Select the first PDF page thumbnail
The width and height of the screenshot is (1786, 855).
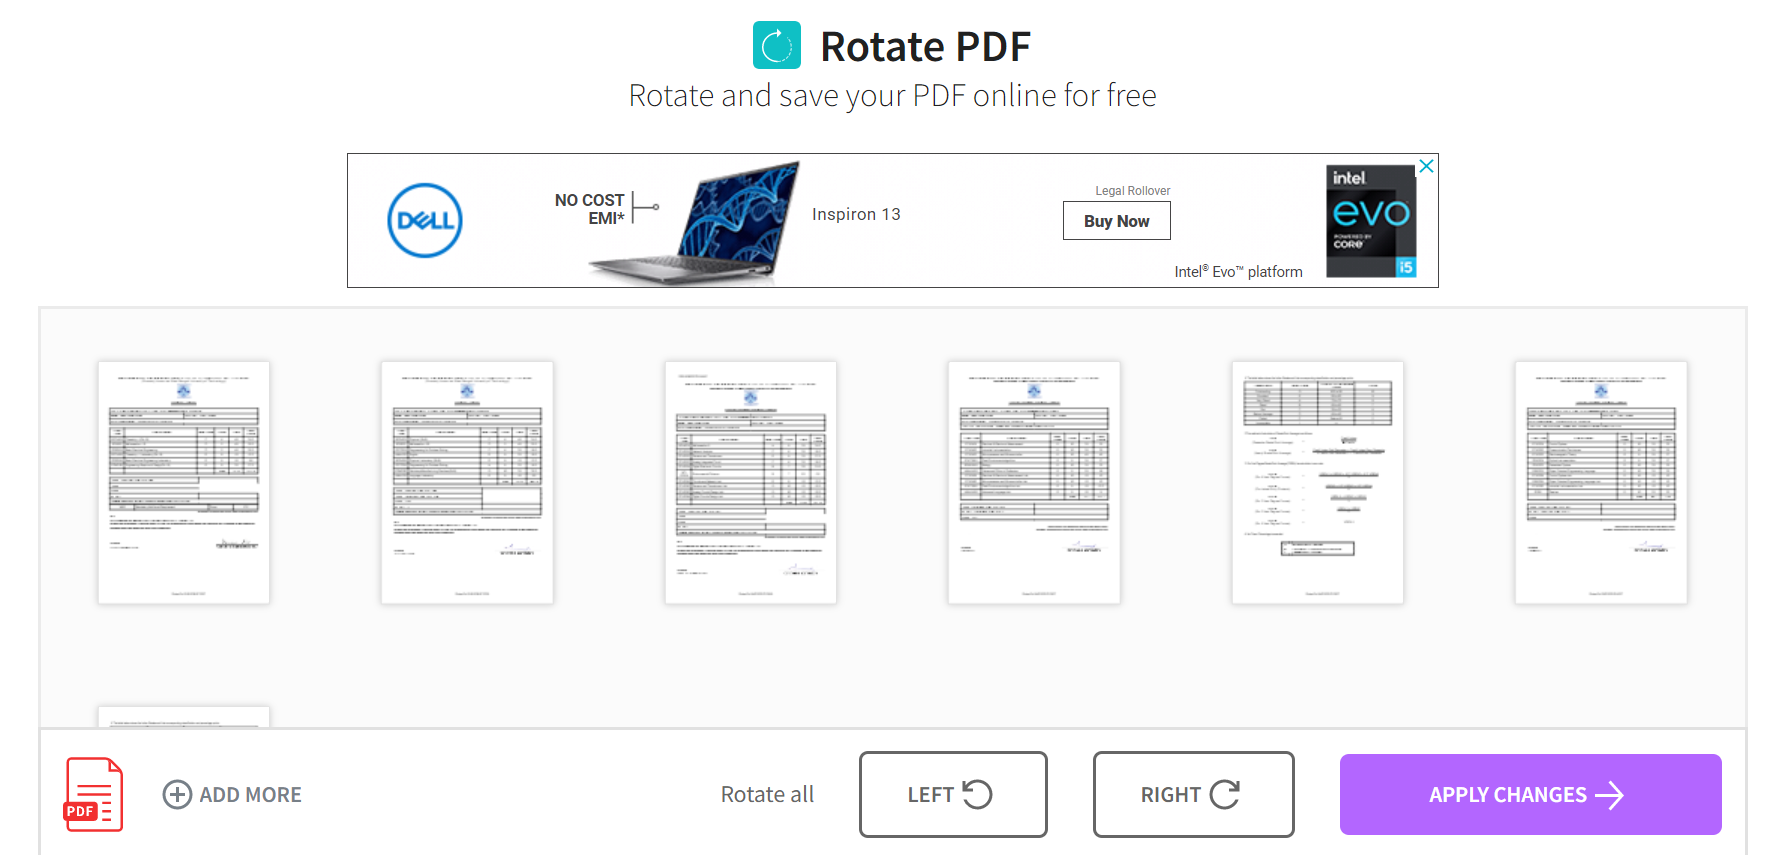point(184,482)
